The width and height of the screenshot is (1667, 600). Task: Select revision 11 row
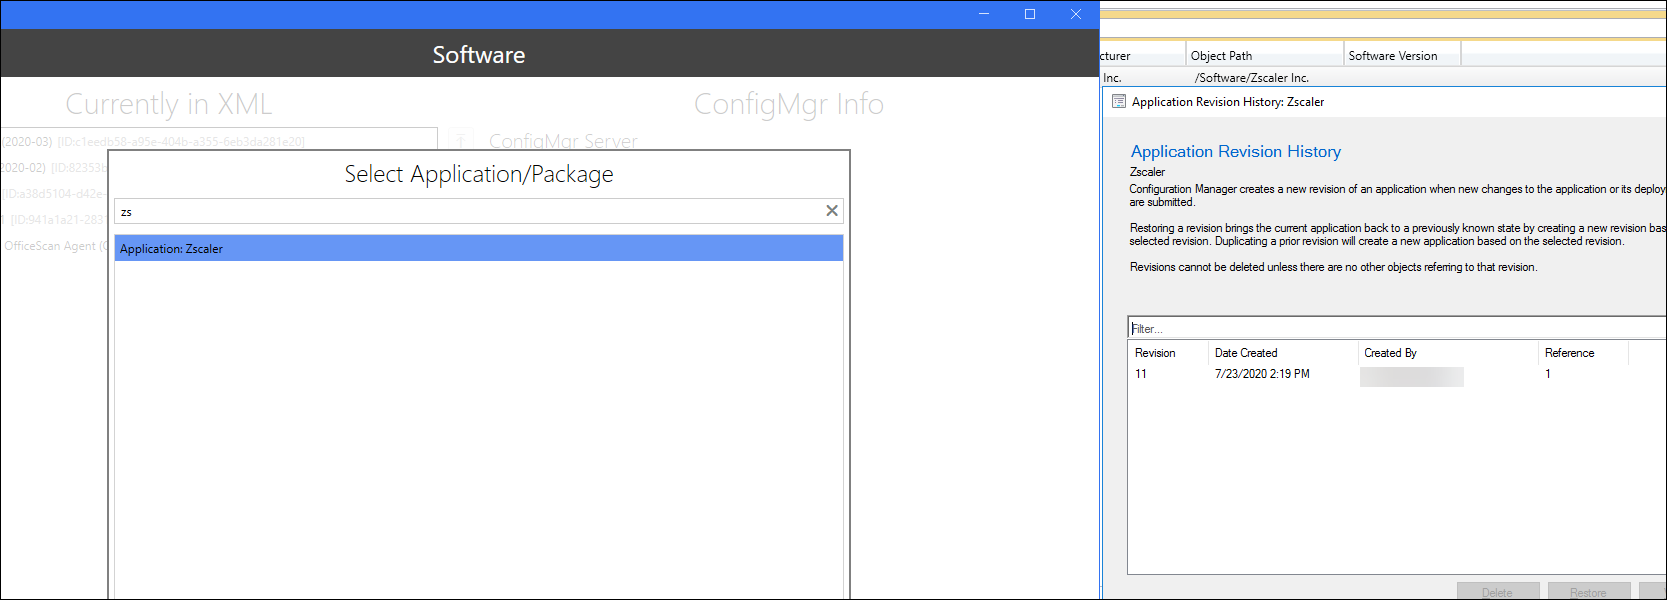click(x=1397, y=374)
